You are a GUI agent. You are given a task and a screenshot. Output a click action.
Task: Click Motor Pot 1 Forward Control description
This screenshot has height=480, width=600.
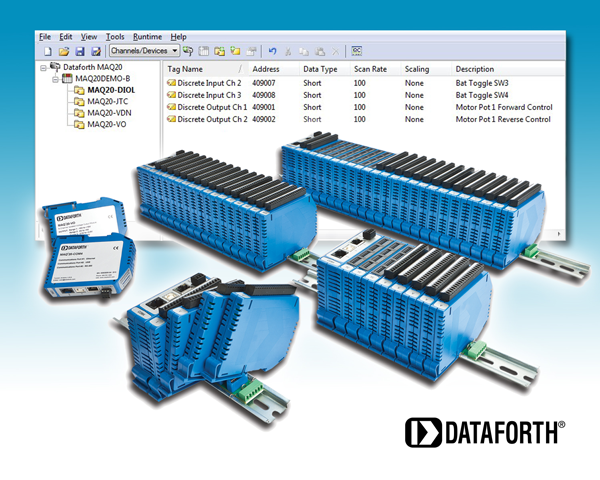504,107
